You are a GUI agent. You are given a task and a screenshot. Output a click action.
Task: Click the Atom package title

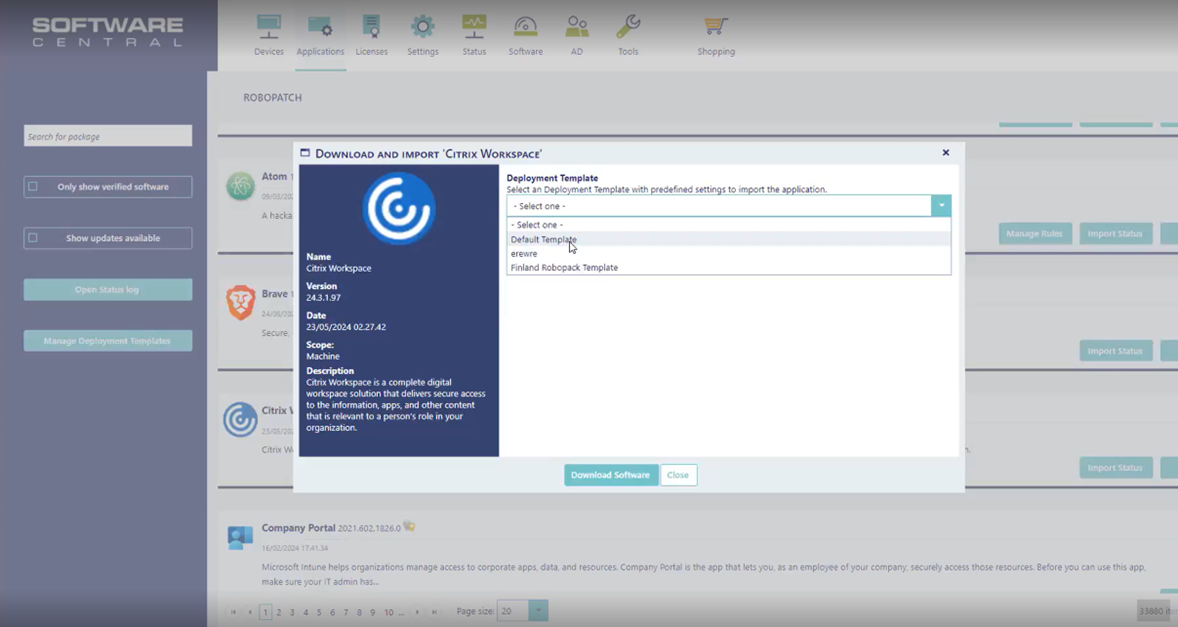[274, 176]
